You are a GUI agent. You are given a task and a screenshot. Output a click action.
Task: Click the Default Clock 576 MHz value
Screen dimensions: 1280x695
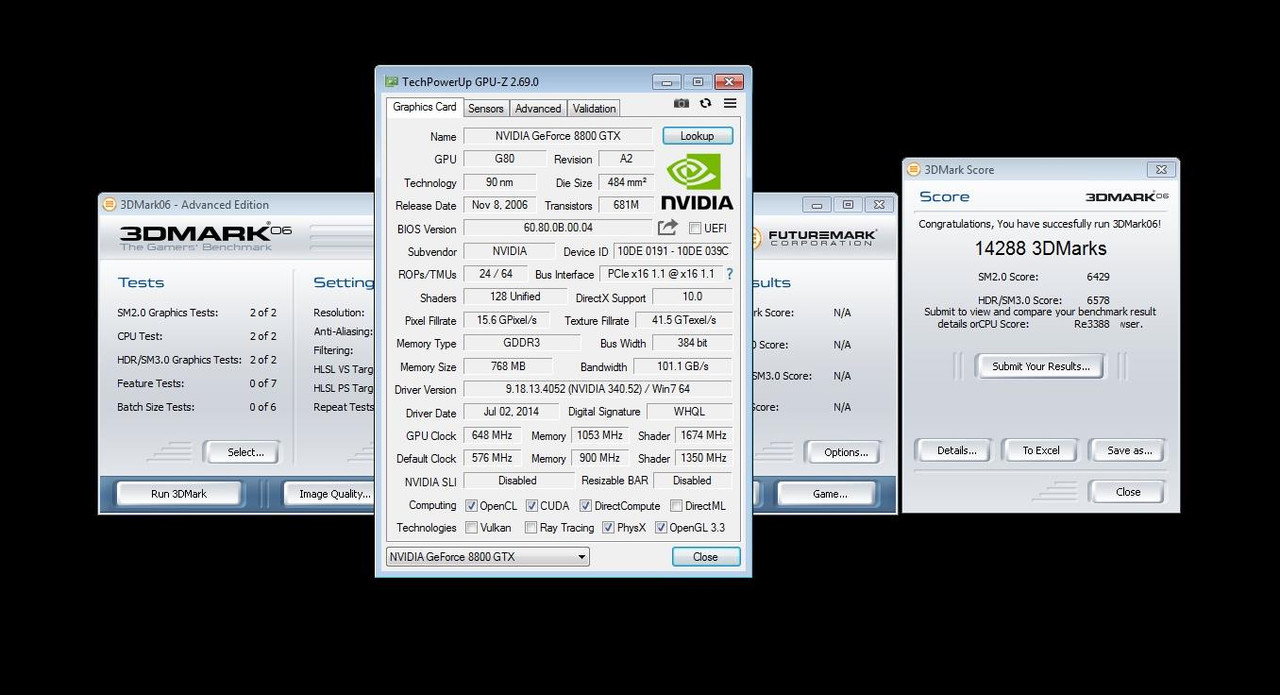point(491,458)
